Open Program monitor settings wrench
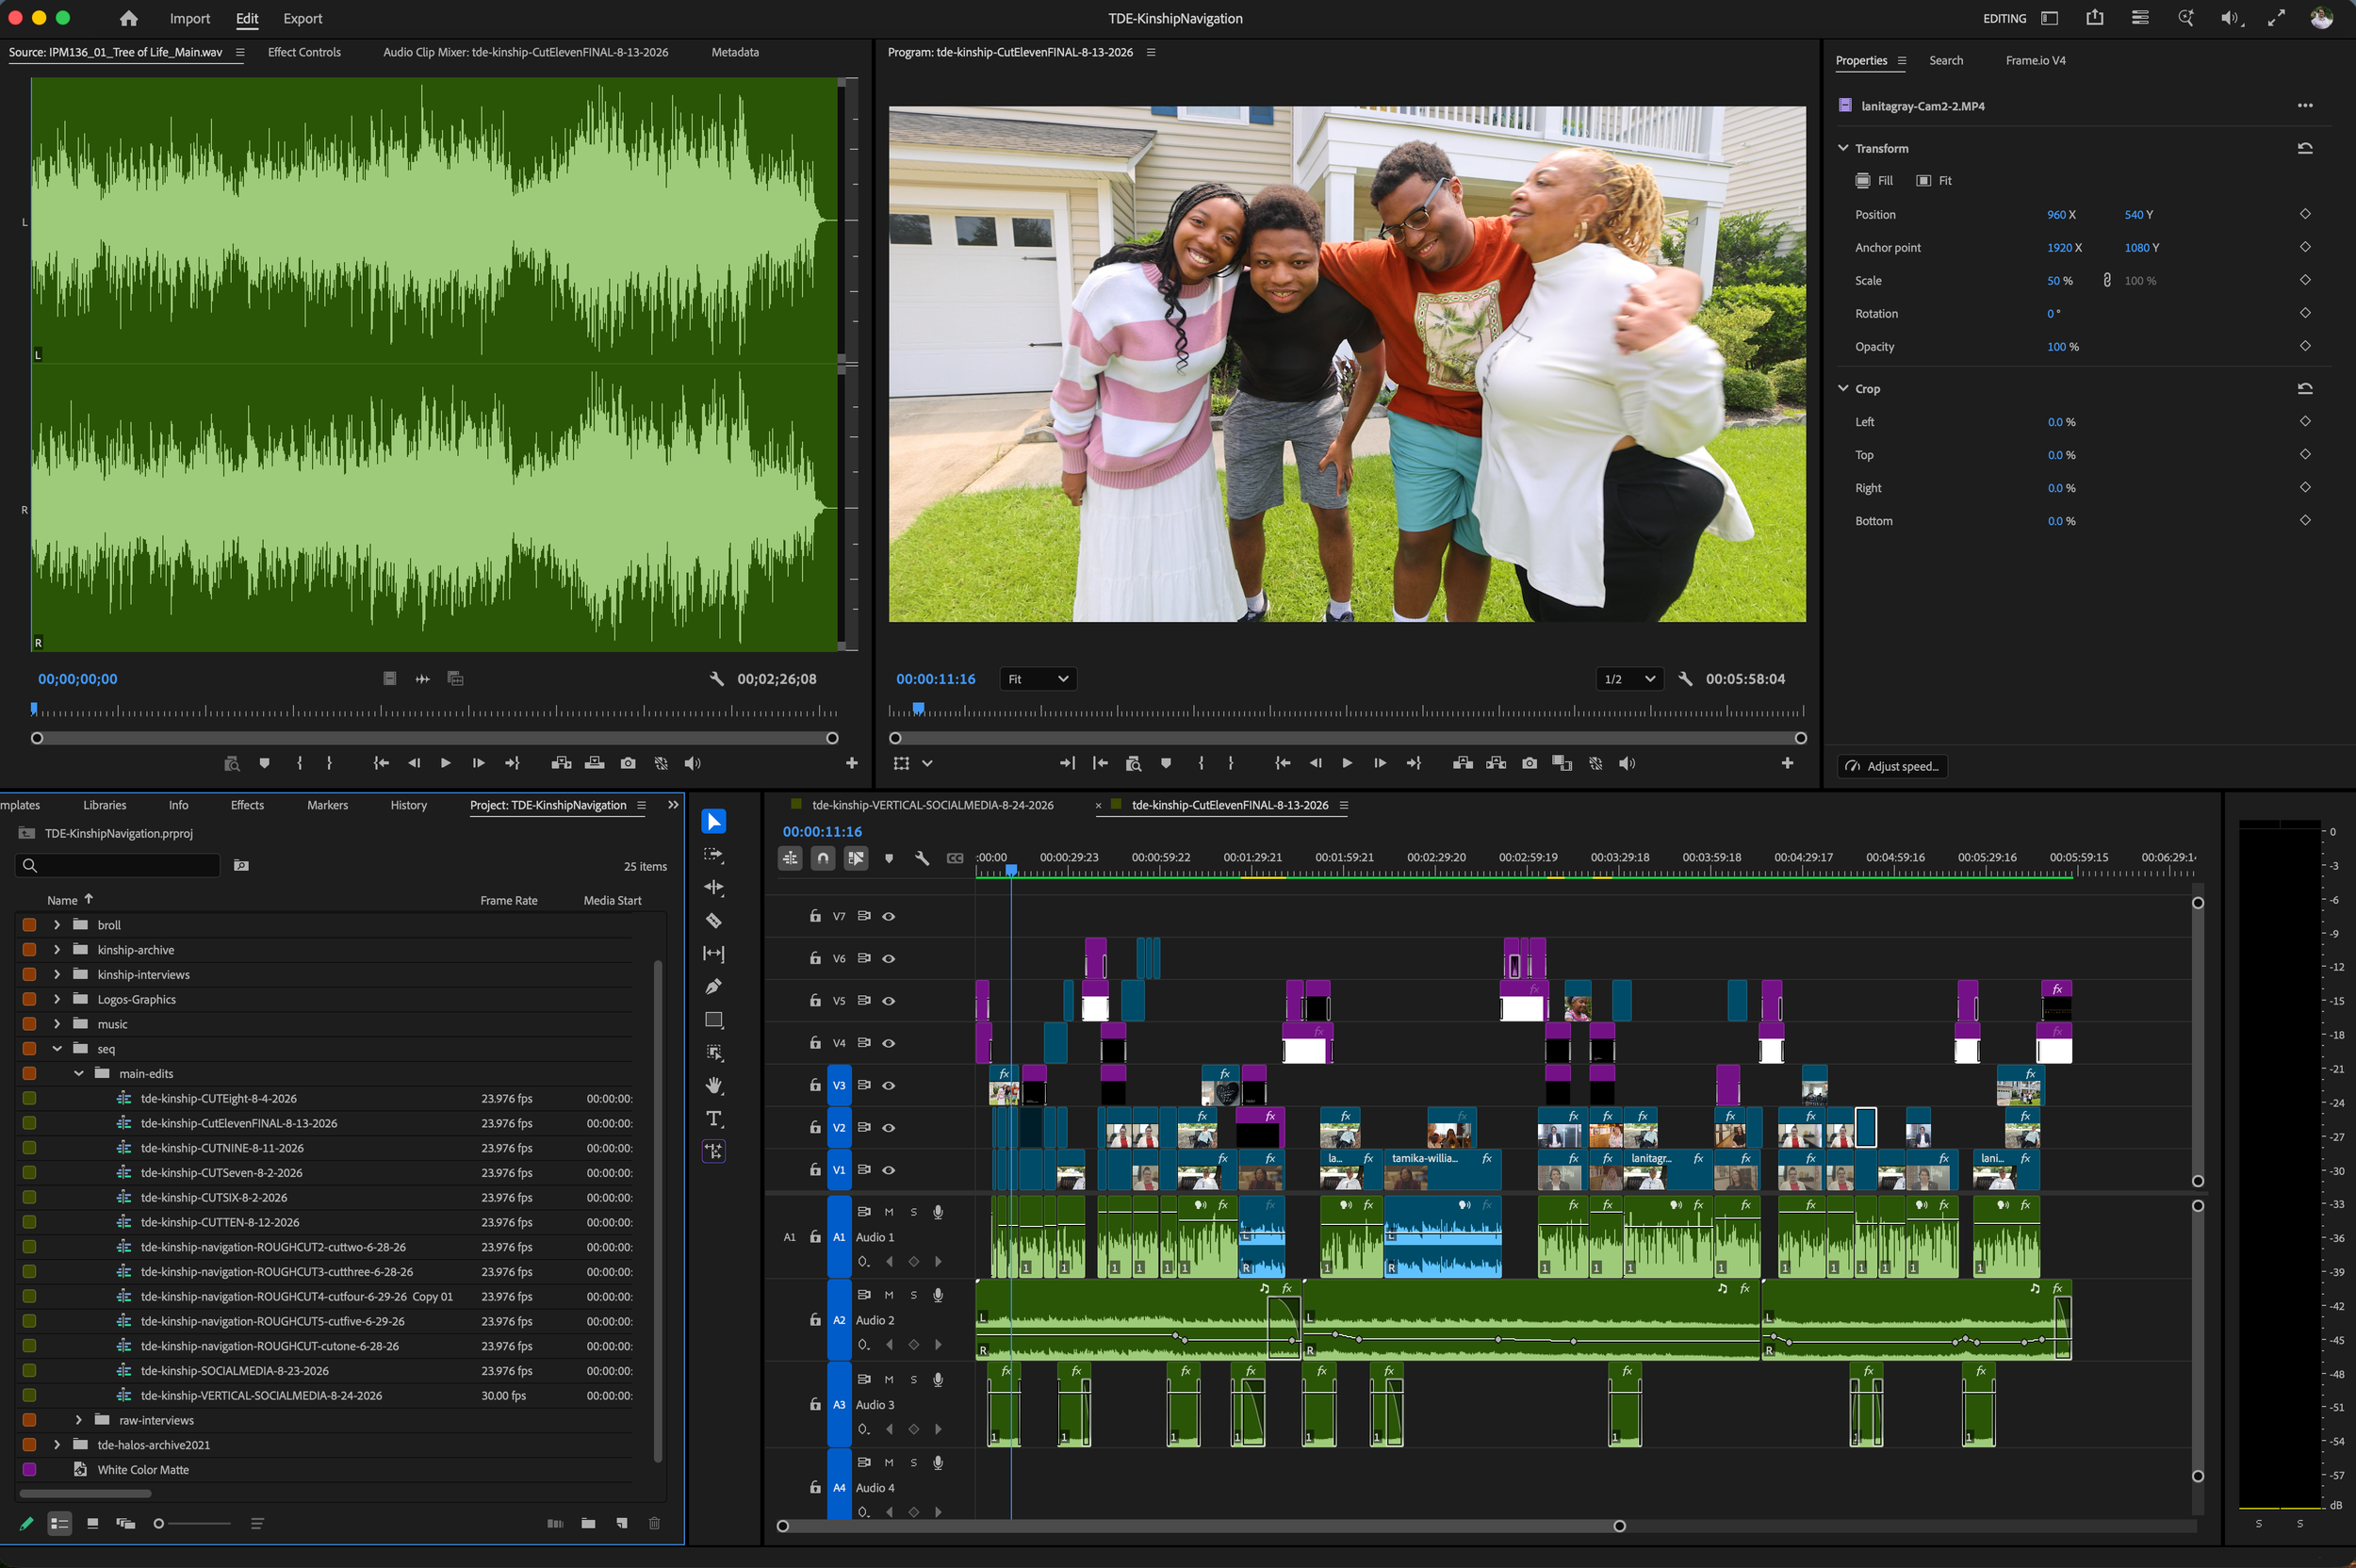 1685,679
